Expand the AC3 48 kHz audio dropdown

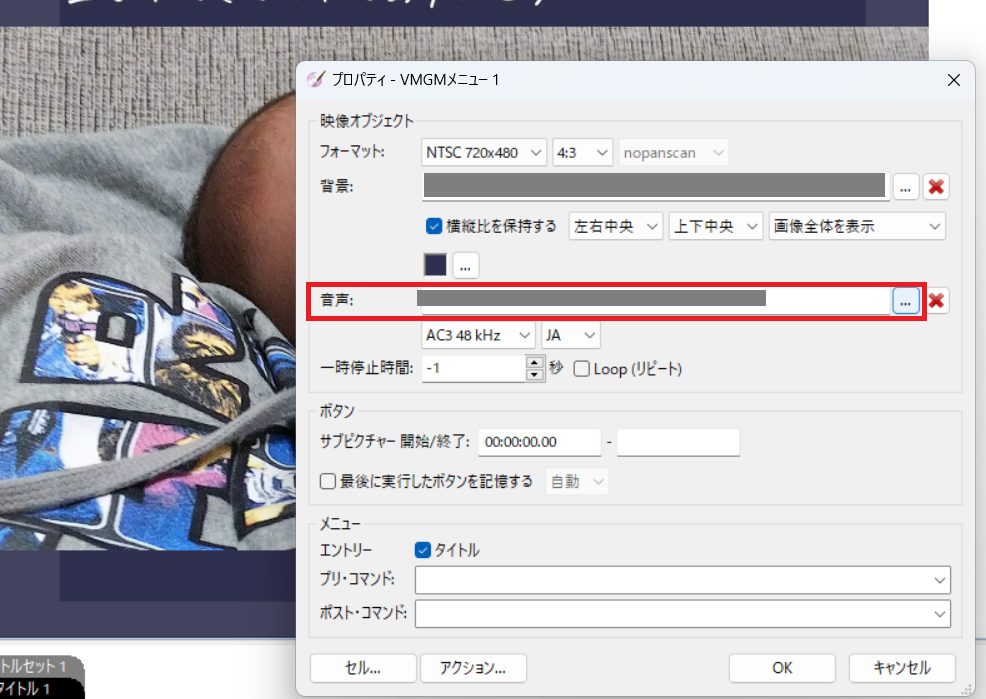coord(479,334)
